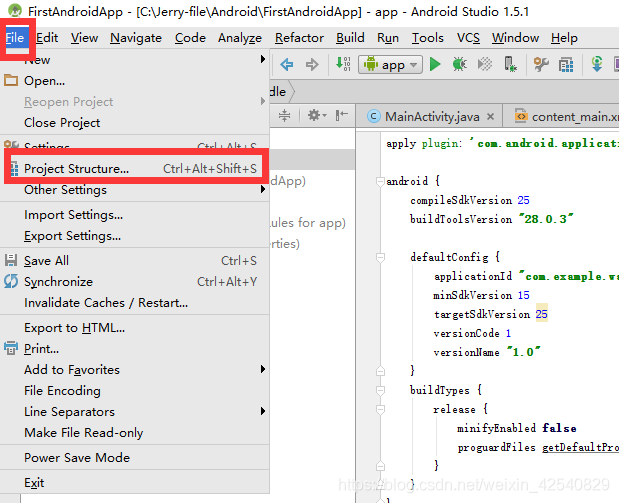Open the Code menu
The image size is (619, 503).
point(190,38)
